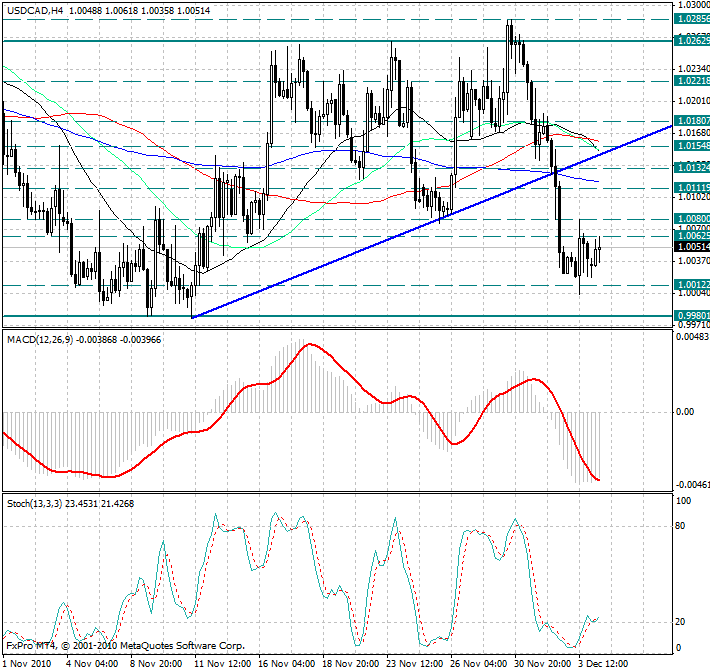
Task: Click the 1.02218 price level tag
Action: pyautogui.click(x=691, y=80)
